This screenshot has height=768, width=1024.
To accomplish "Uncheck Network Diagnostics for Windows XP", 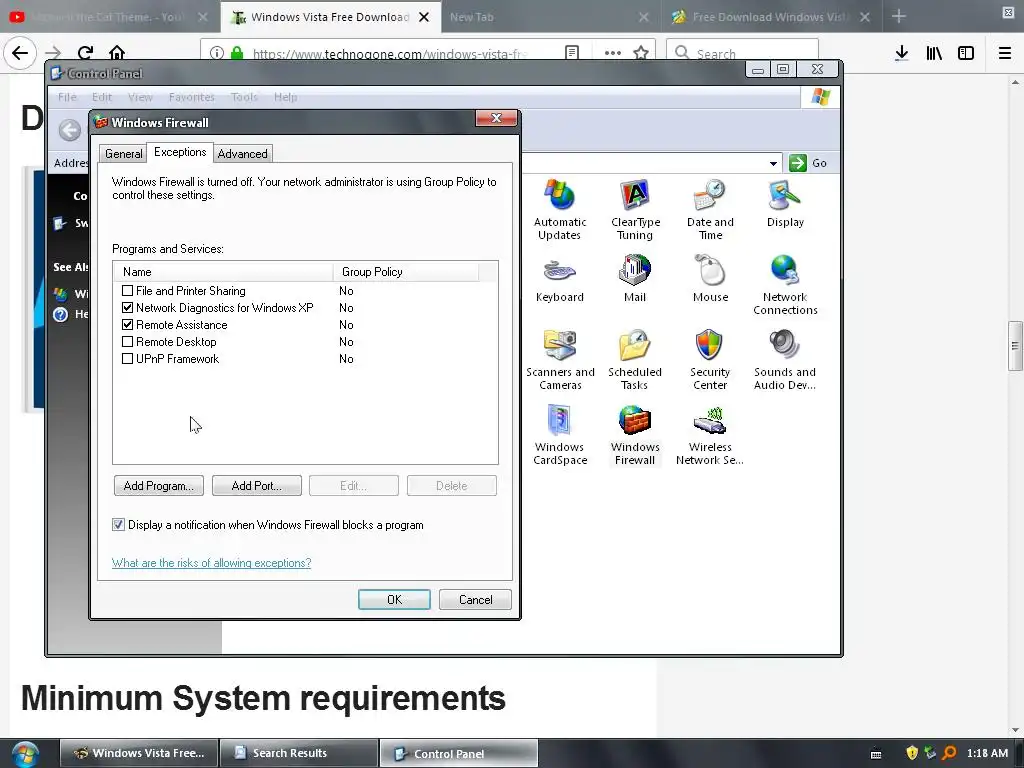I will pos(127,308).
